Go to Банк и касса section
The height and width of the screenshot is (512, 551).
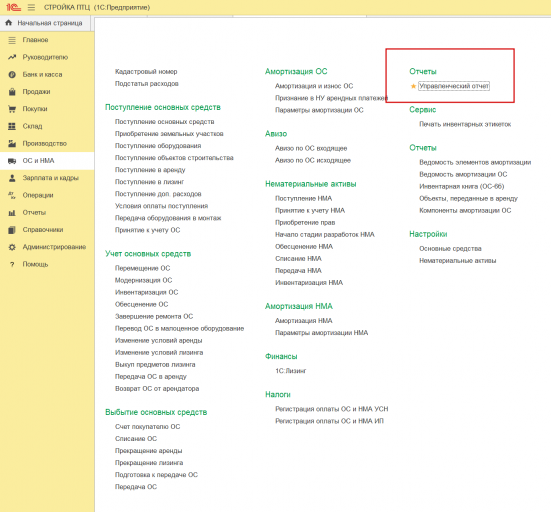pyautogui.click(x=43, y=74)
